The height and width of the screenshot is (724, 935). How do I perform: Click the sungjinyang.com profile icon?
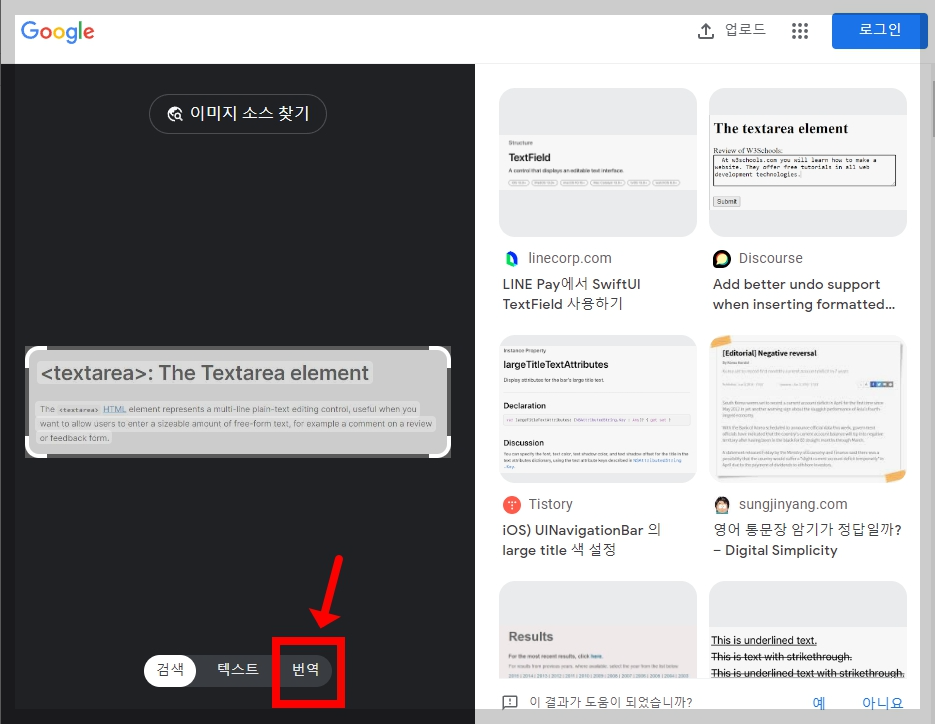(722, 504)
